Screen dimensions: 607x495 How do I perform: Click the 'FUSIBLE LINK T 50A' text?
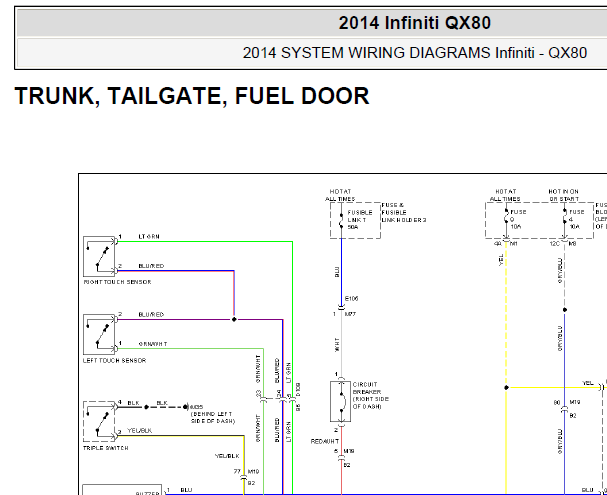tap(360, 220)
